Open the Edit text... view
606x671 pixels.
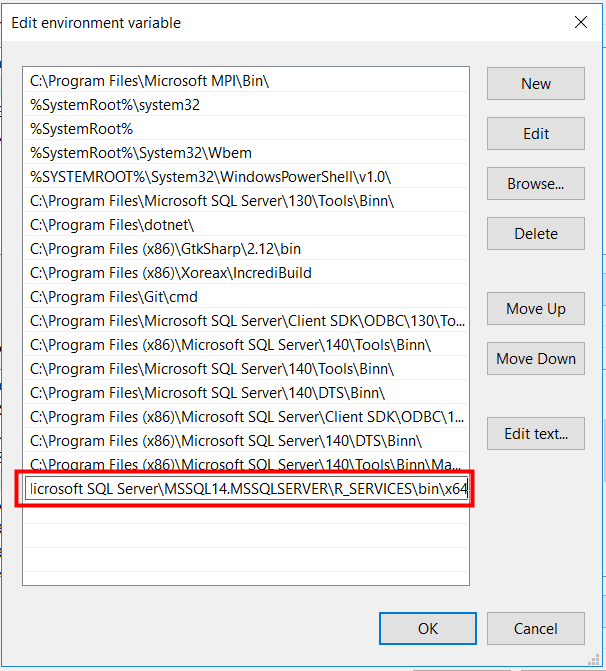pyautogui.click(x=535, y=433)
